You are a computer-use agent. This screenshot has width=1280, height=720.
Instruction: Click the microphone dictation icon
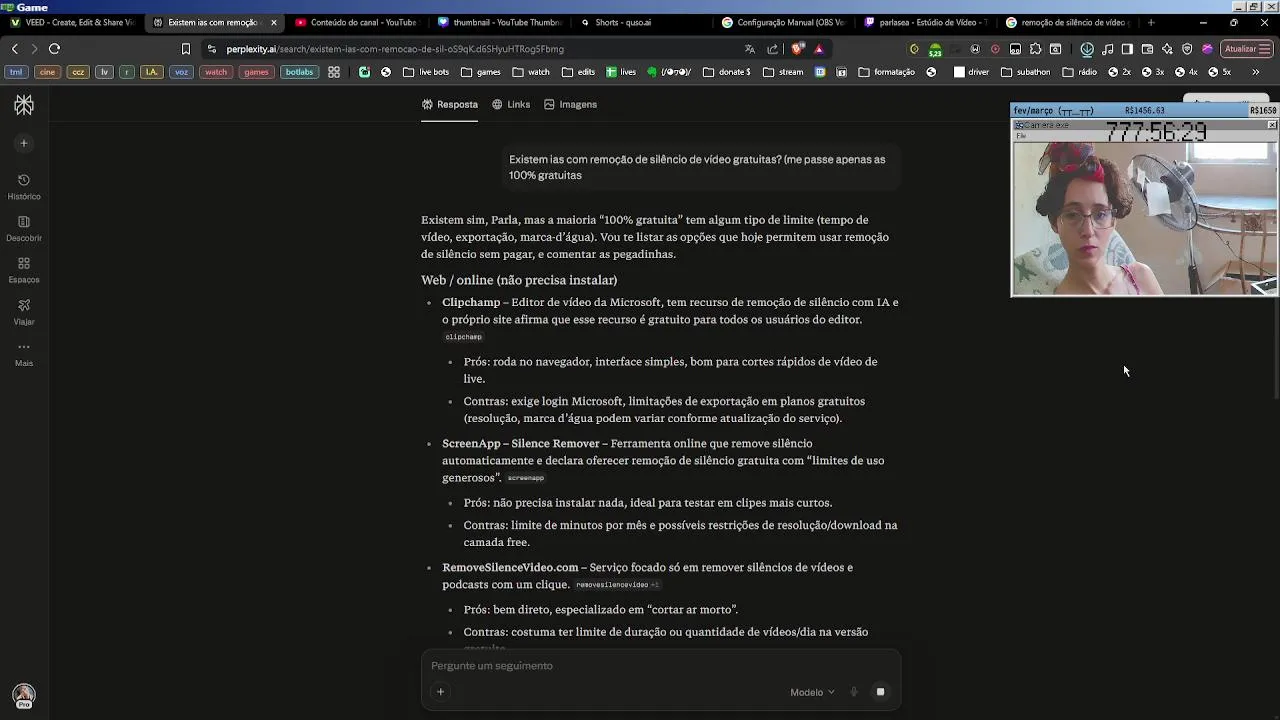(x=854, y=692)
